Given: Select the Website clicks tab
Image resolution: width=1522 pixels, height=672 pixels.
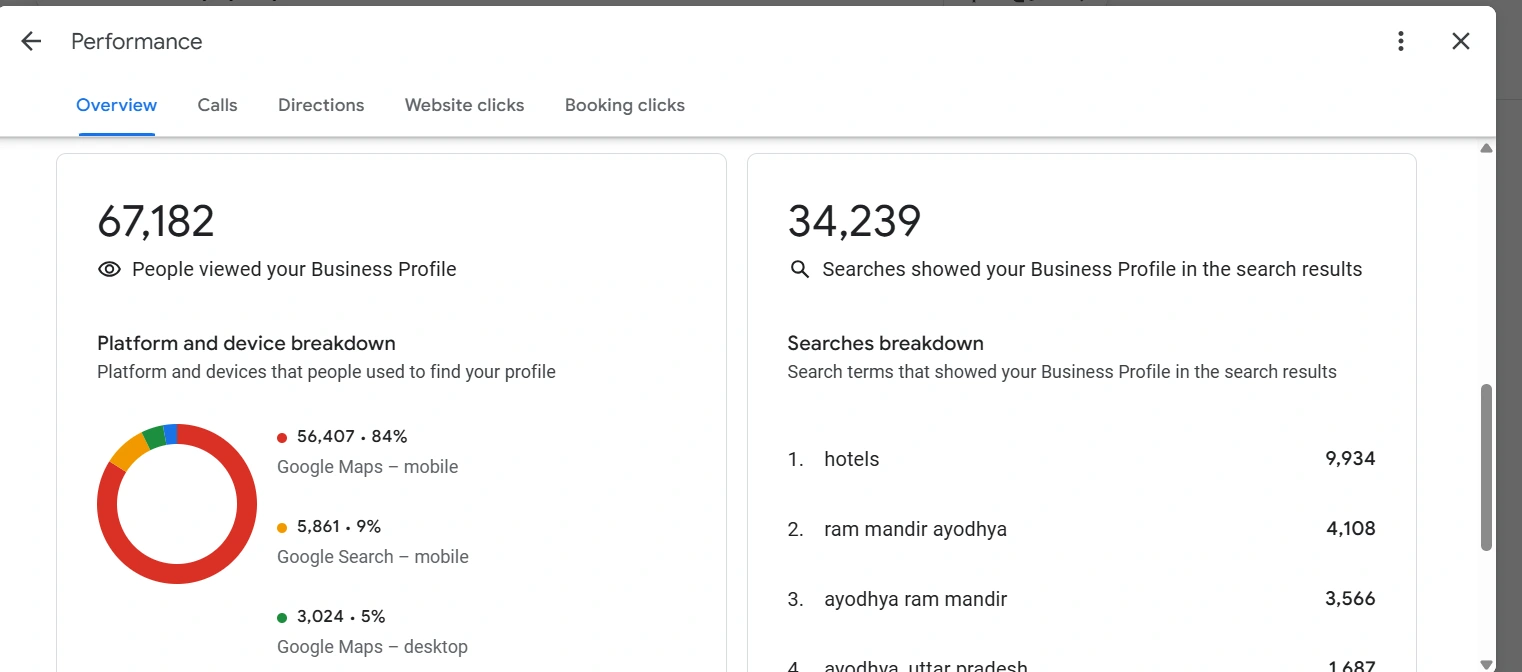Looking at the screenshot, I should click(464, 105).
